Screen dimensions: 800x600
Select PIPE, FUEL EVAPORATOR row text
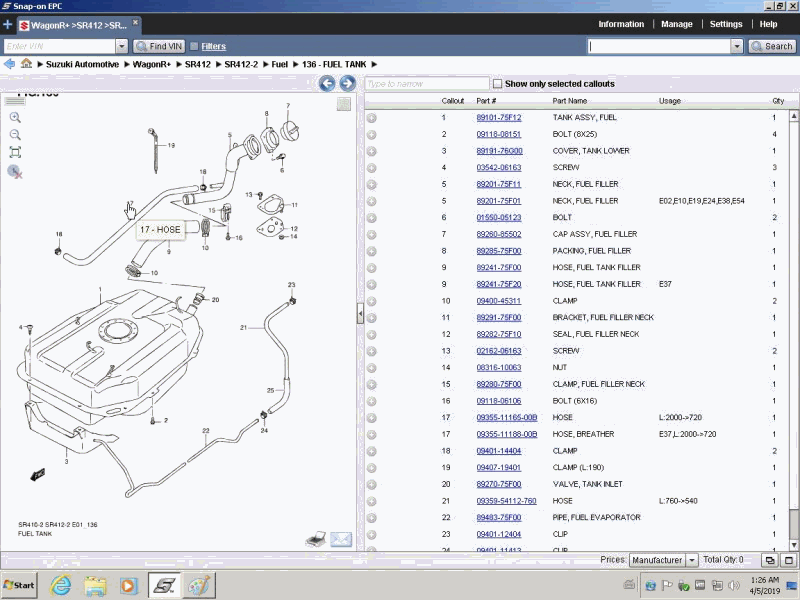(596, 518)
